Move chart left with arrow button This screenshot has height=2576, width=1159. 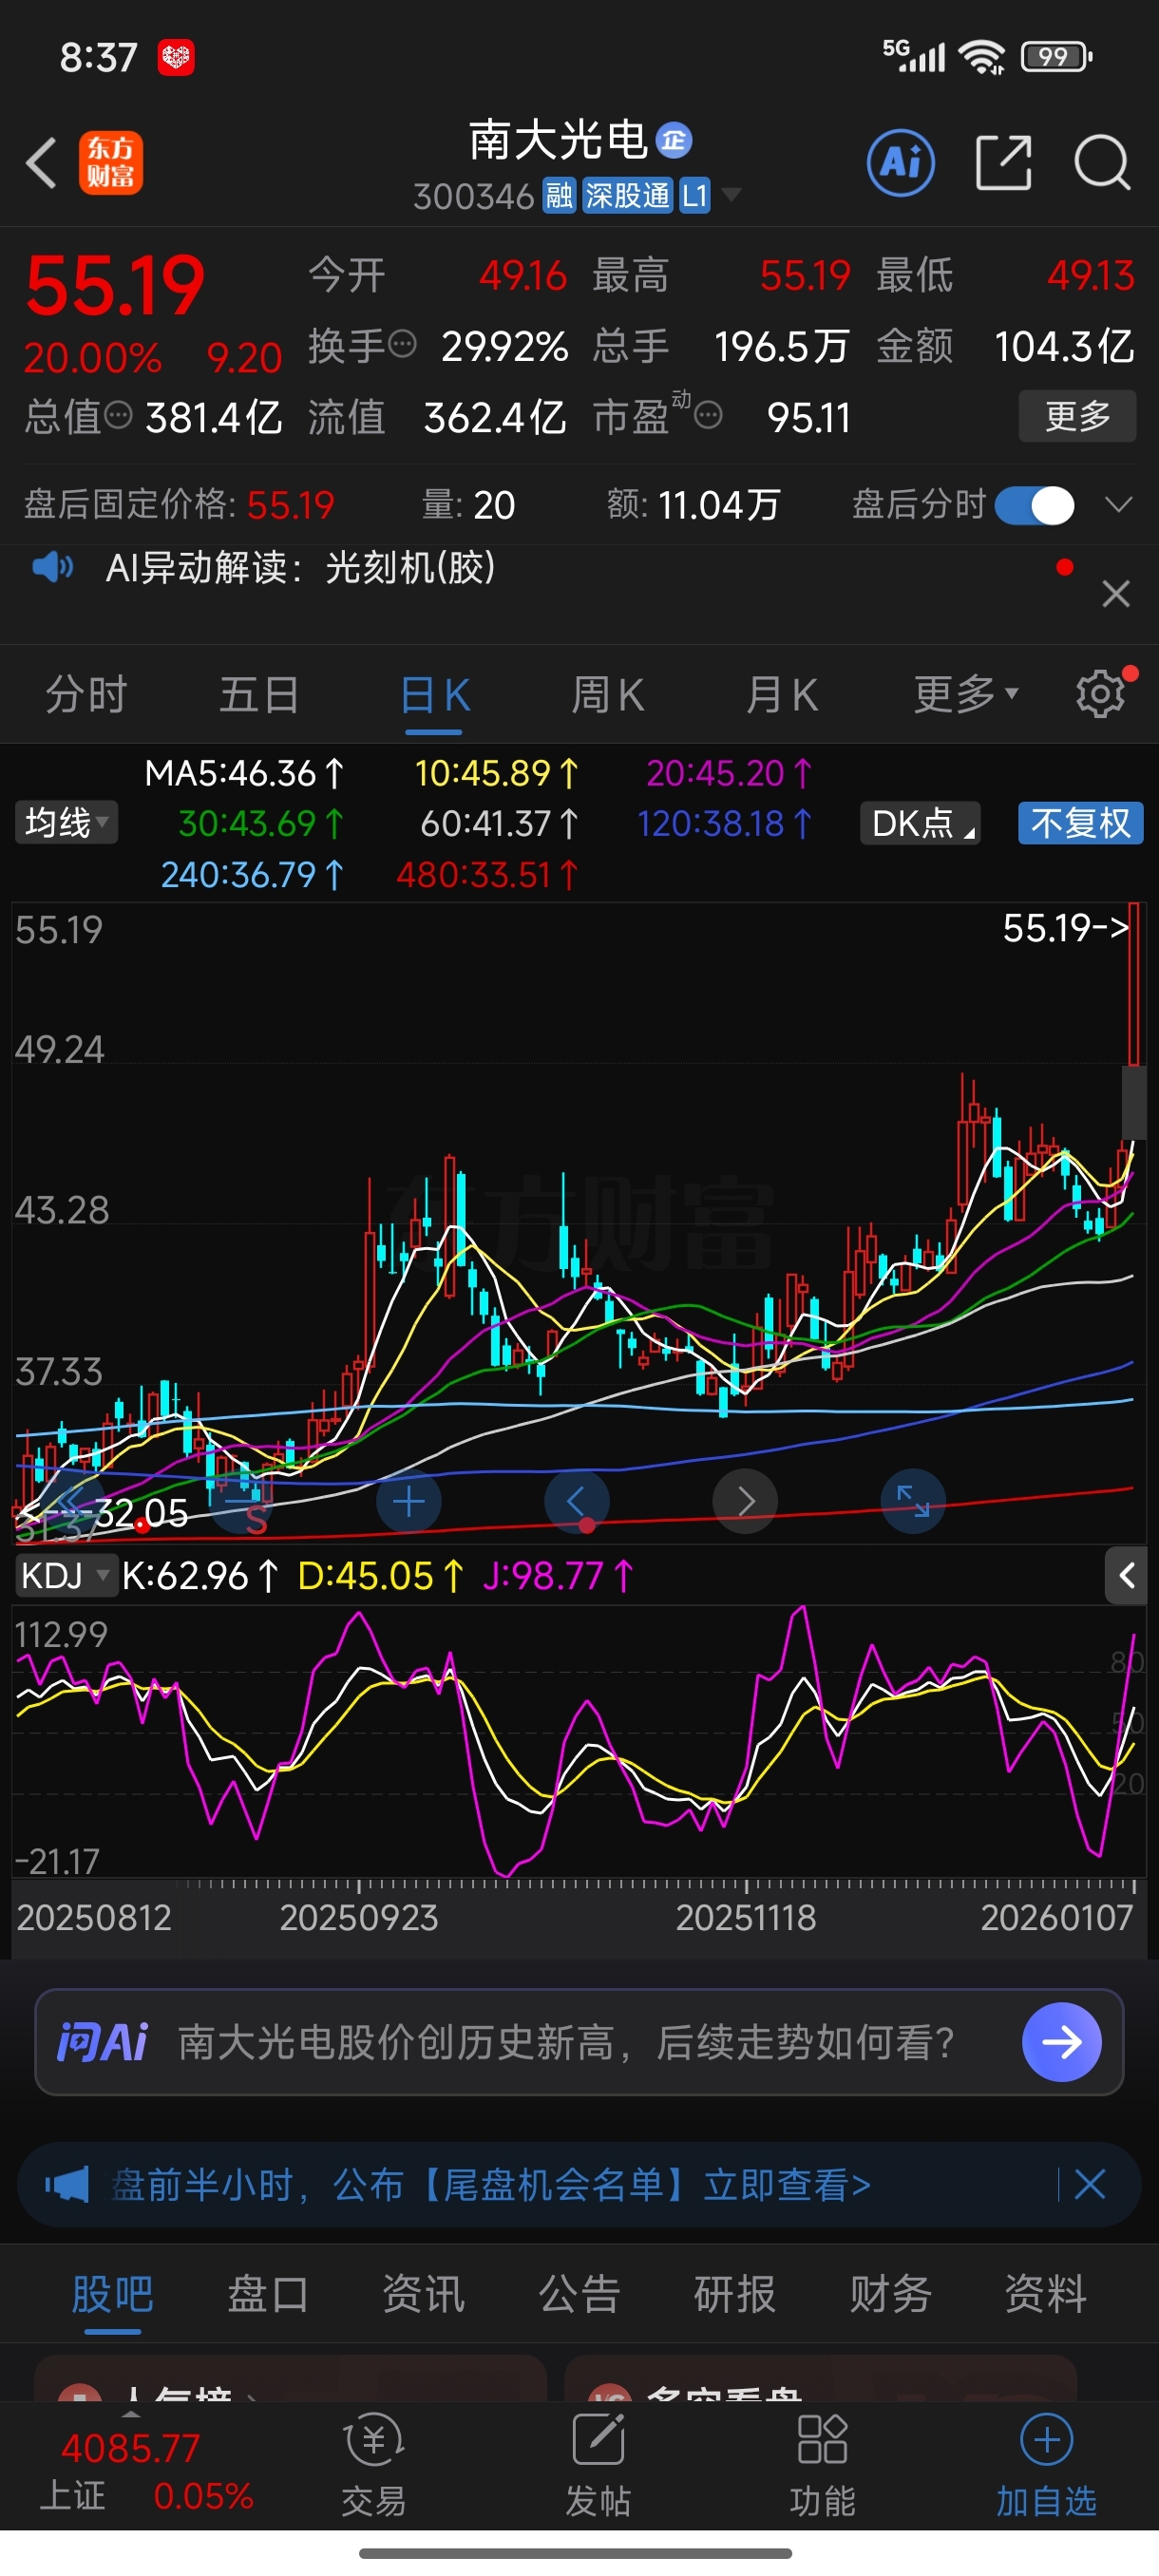click(x=576, y=1502)
